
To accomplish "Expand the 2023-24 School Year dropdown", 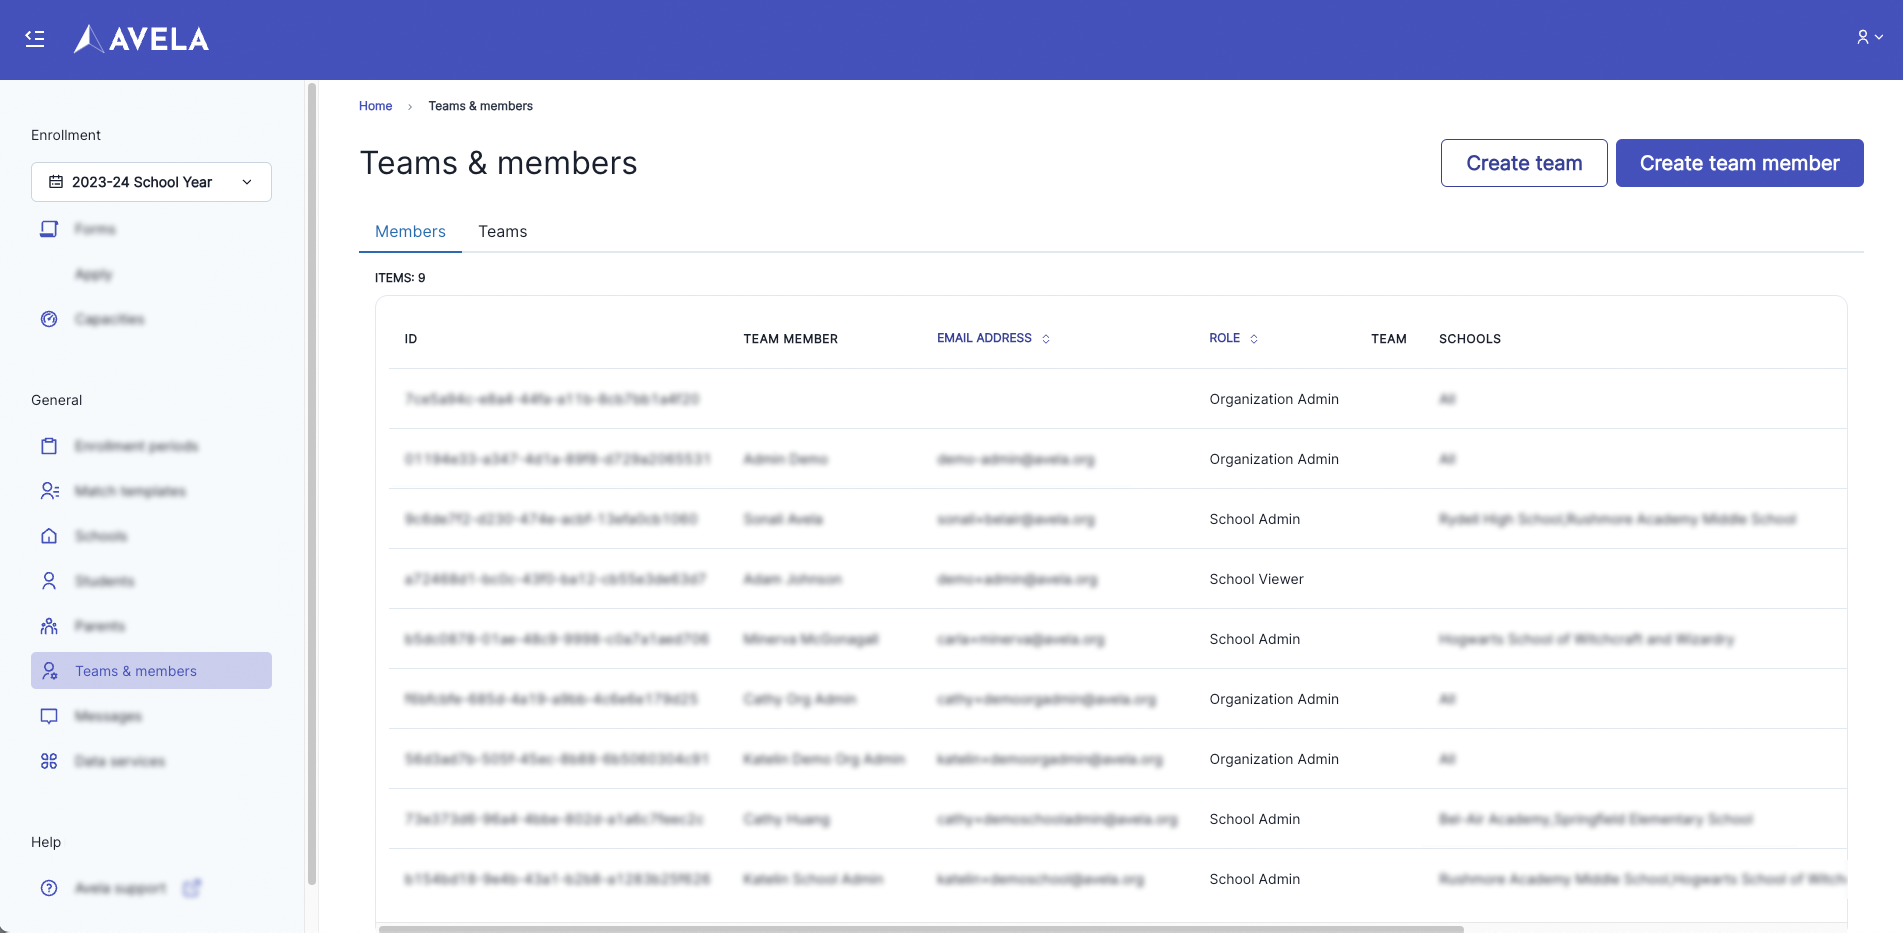I will [x=151, y=182].
